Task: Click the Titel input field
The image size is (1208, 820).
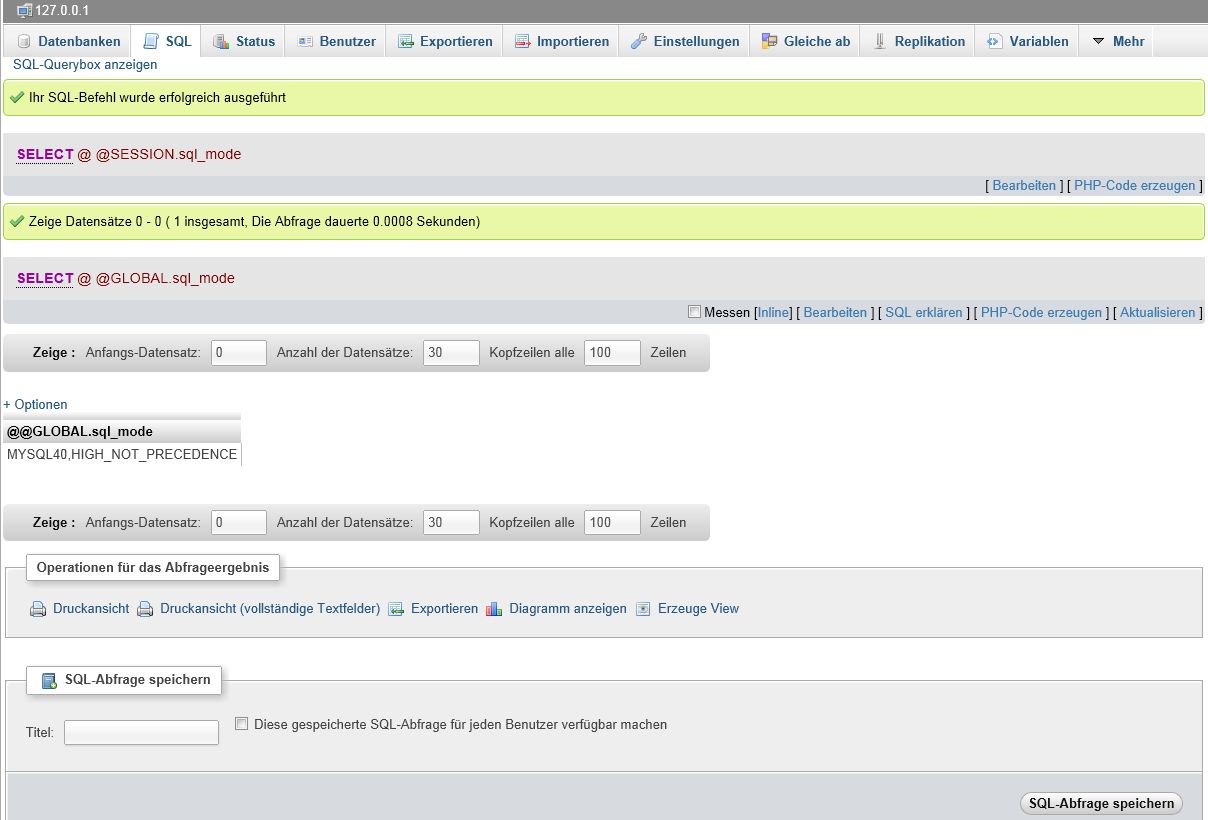Action: 141,733
